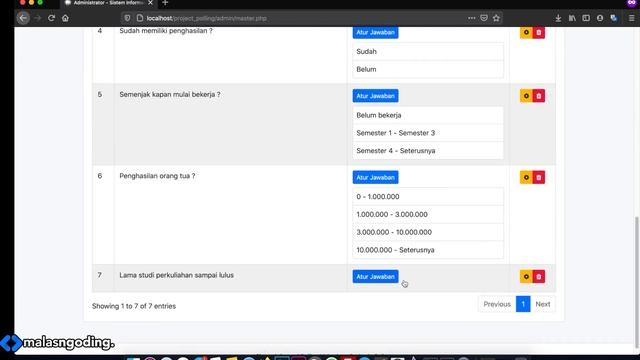Click Atur Jawaban for Lama studi perkuliahan
Viewport: 640px width, 360px height.
point(376,277)
